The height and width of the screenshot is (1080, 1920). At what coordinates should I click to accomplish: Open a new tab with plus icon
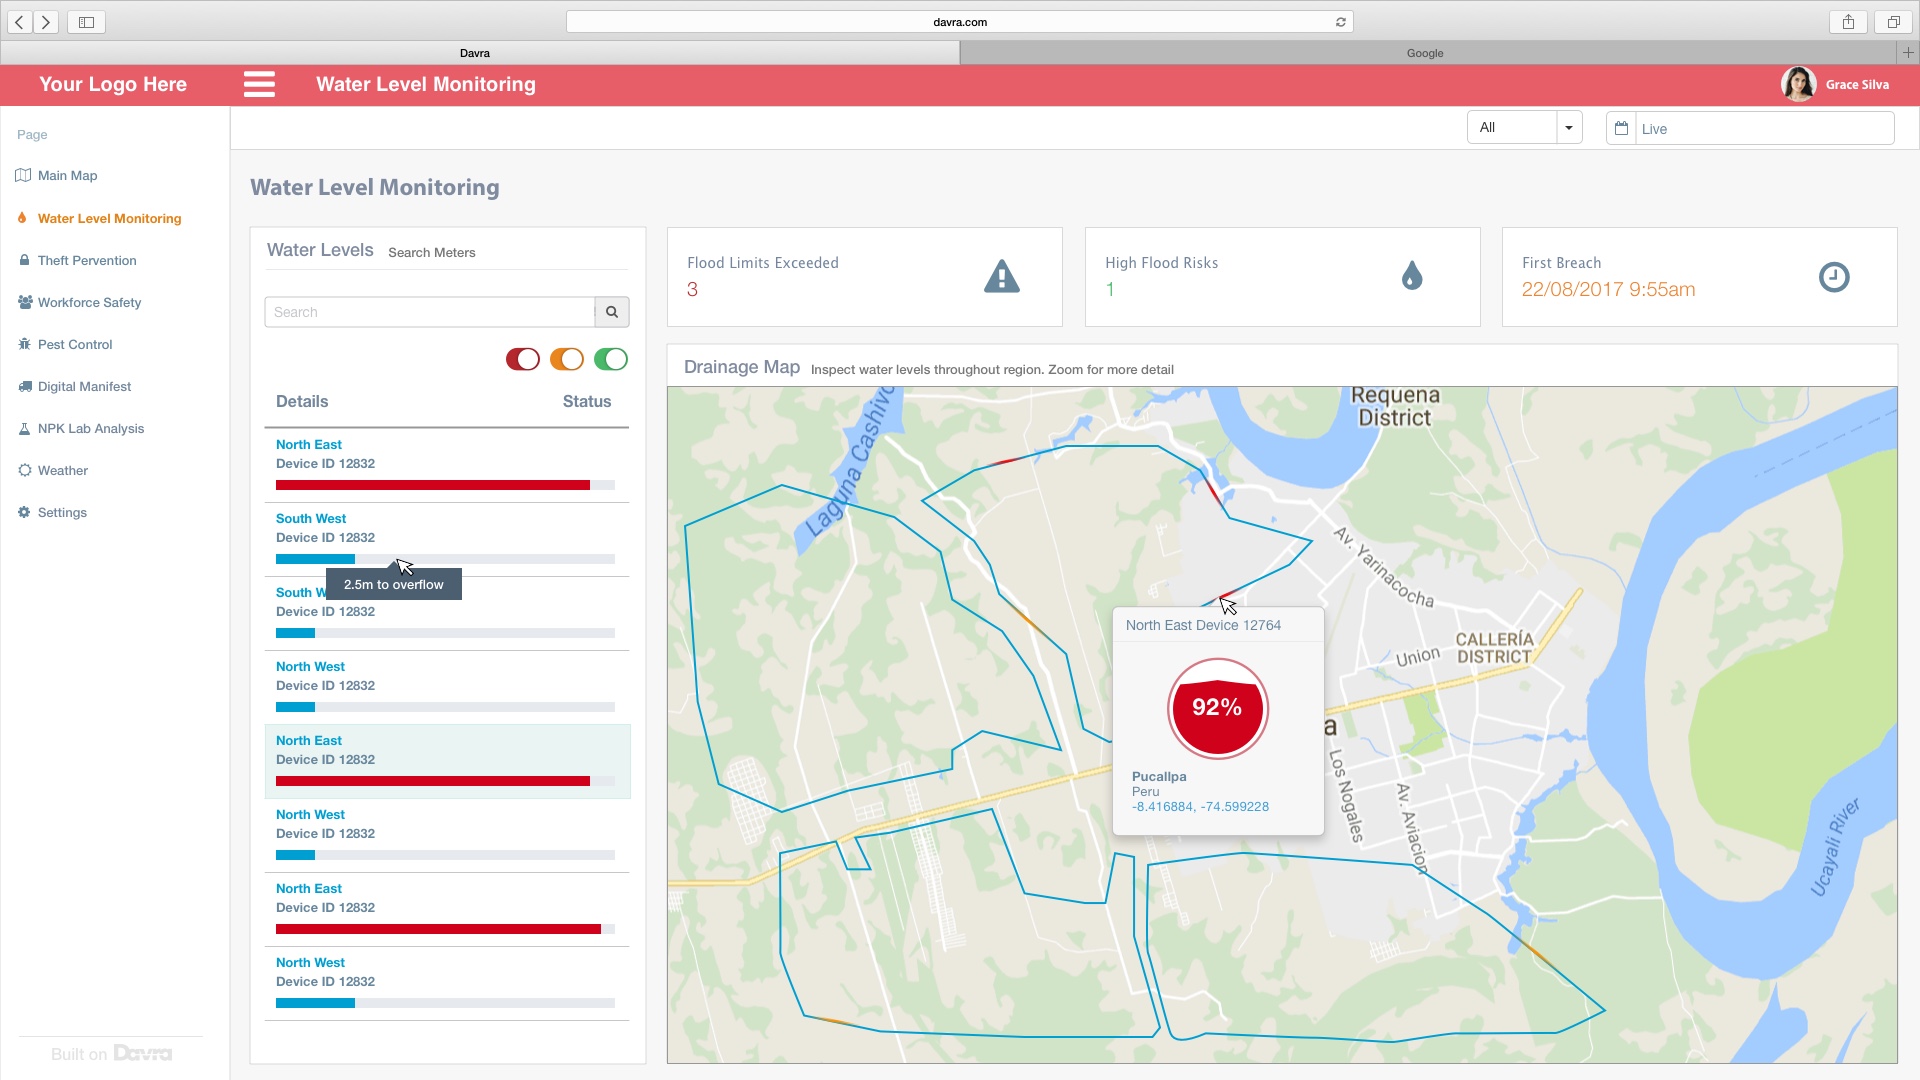tap(1908, 52)
